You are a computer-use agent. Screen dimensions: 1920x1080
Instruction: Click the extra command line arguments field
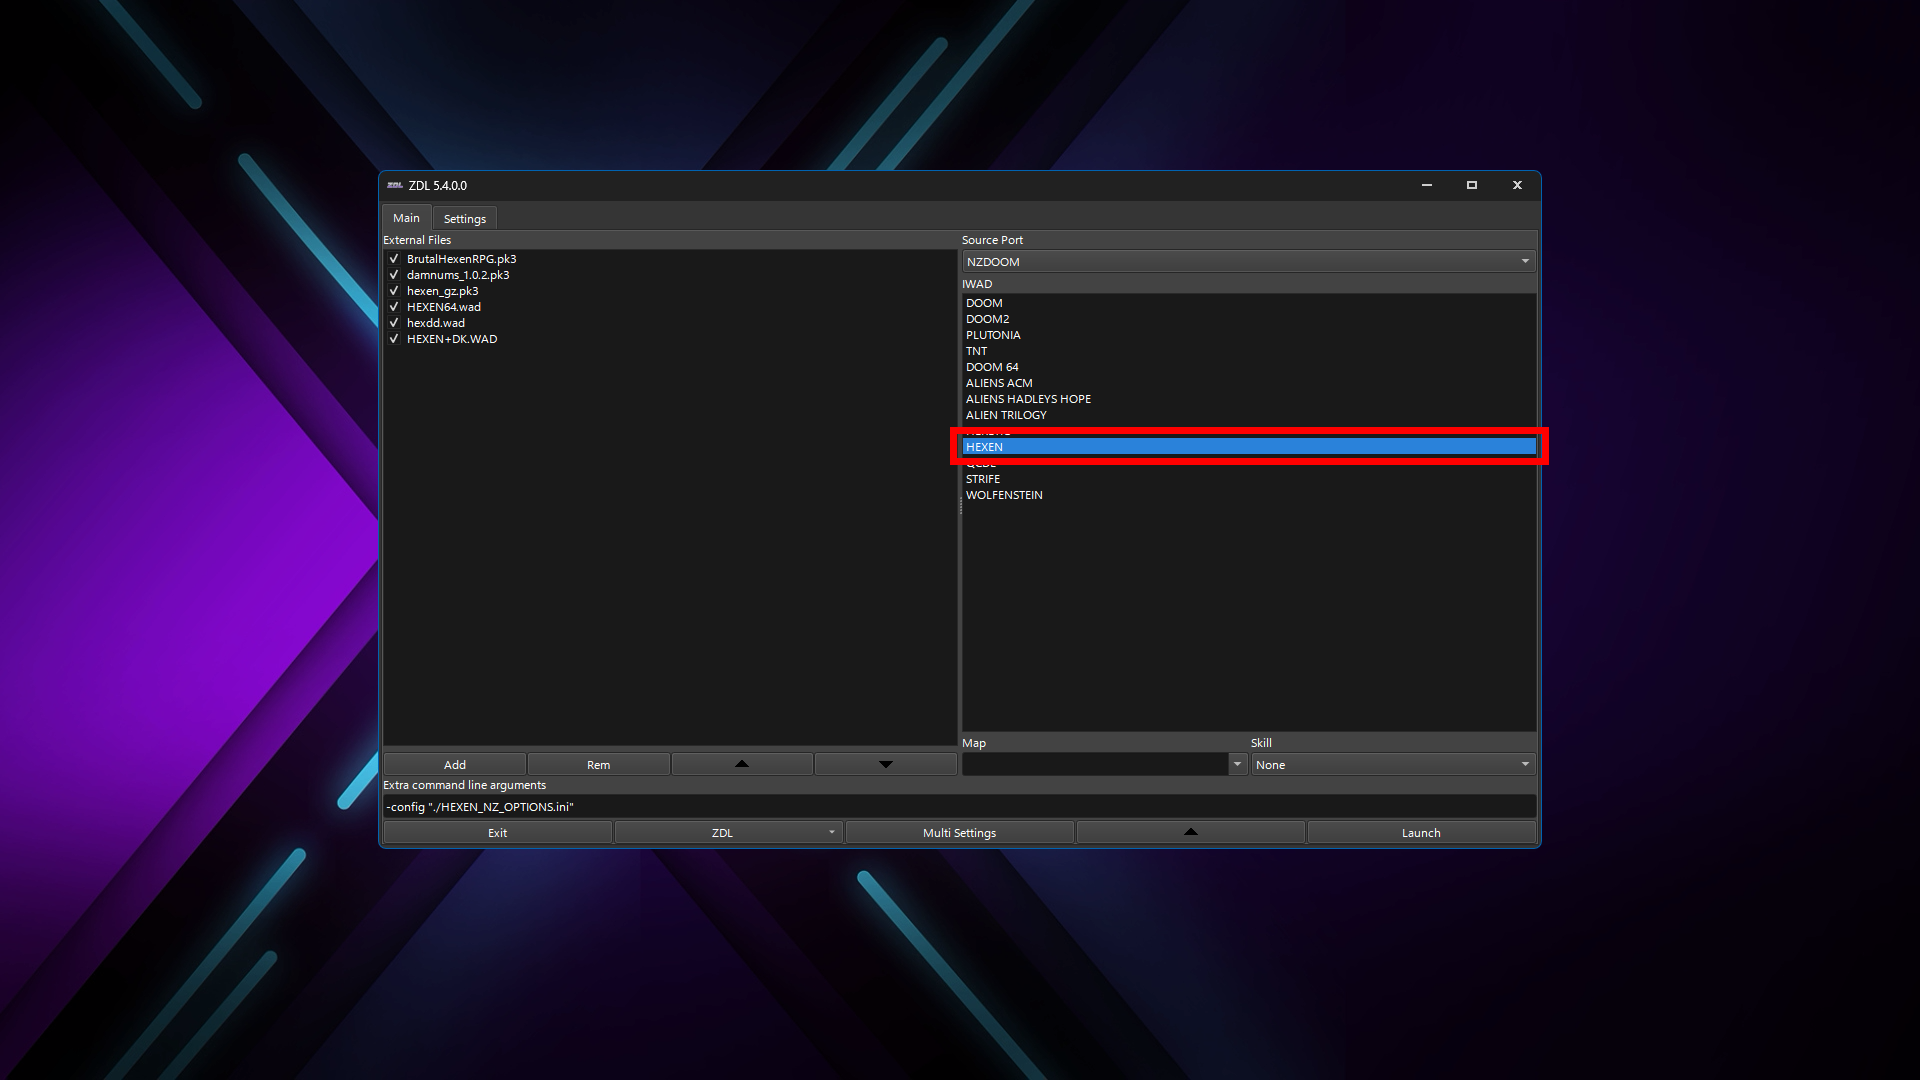coord(958,807)
